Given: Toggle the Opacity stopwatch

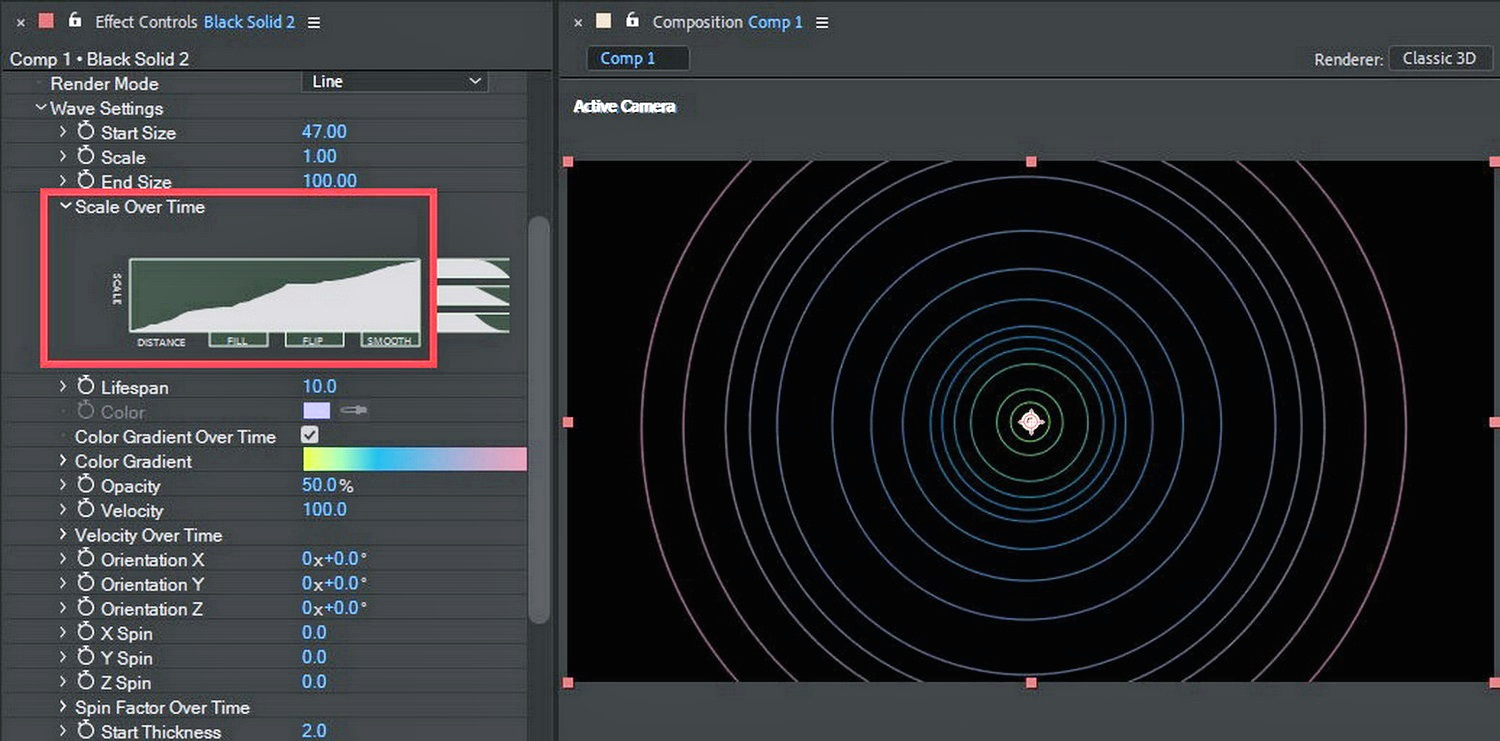Looking at the screenshot, I should tap(85, 486).
